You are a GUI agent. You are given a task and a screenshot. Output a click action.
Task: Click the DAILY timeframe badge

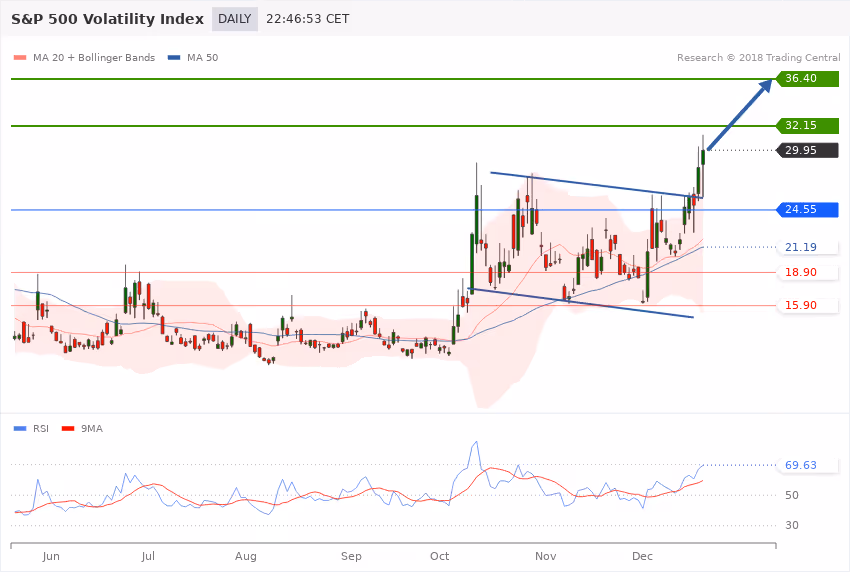pos(234,19)
